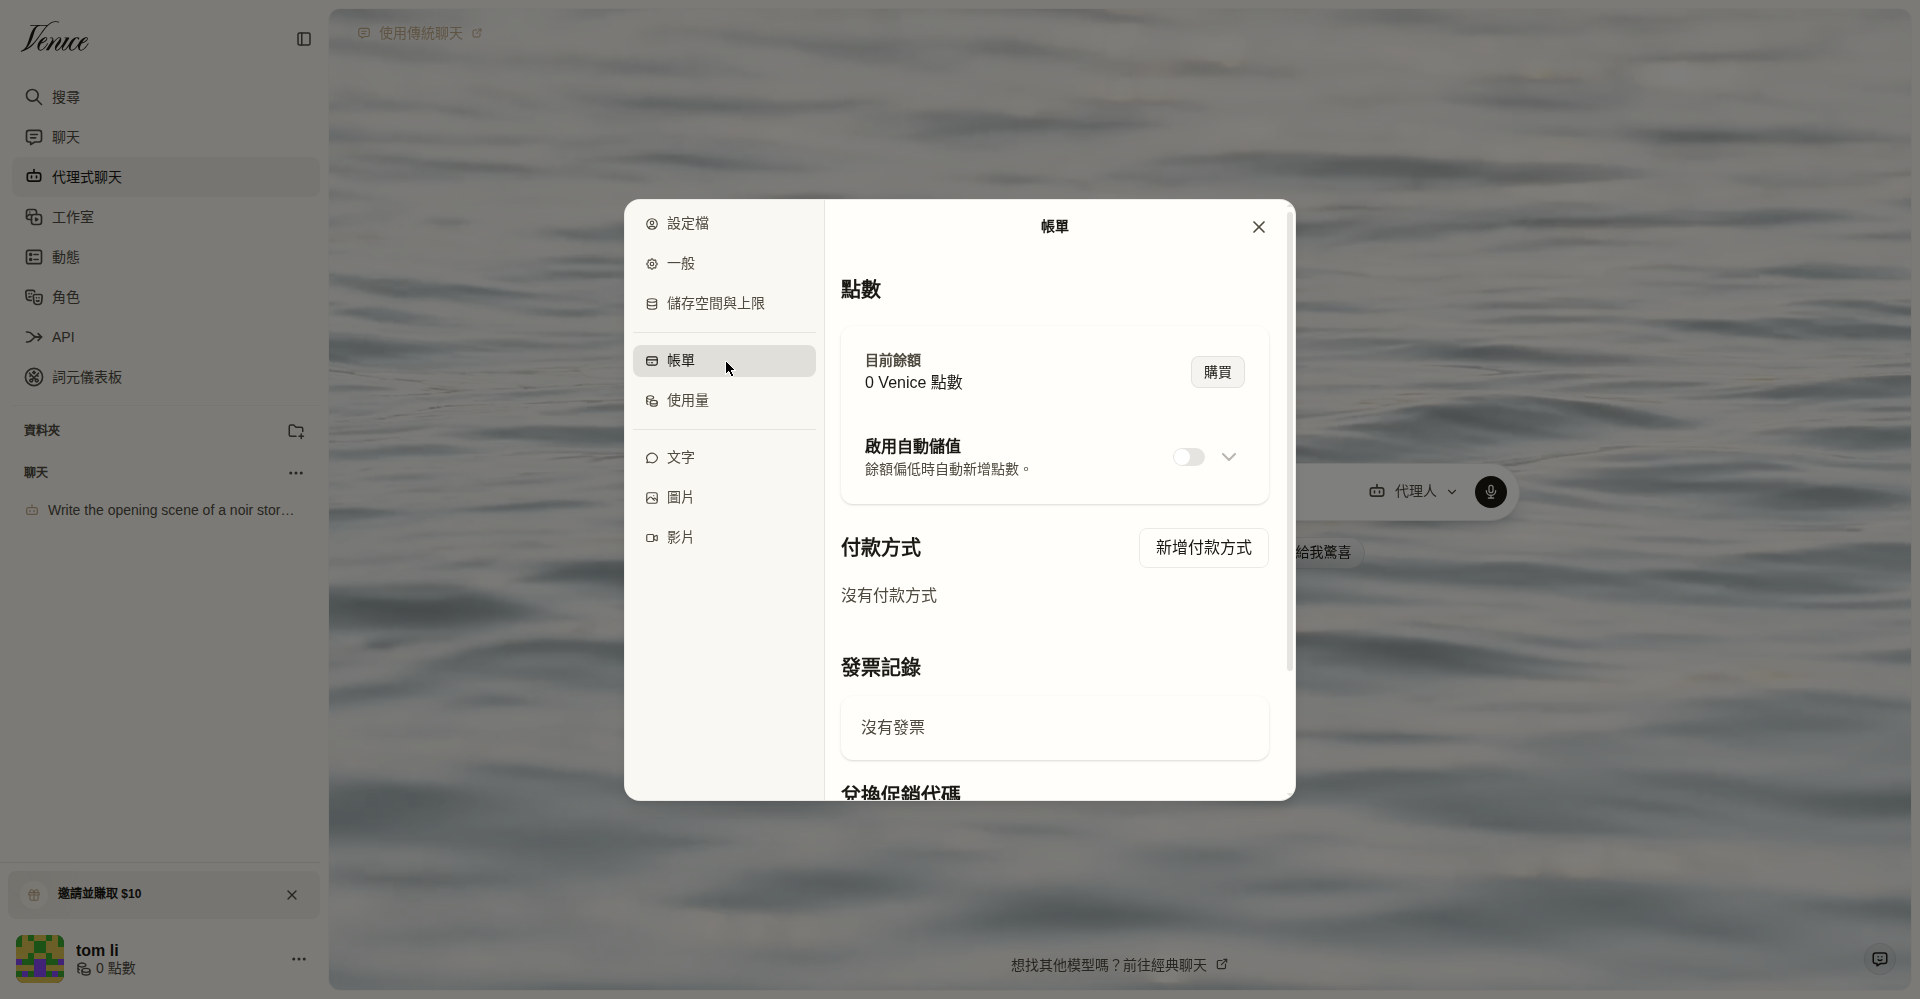Open 圖片 image settings tab
This screenshot has width=1920, height=999.
[x=724, y=498]
